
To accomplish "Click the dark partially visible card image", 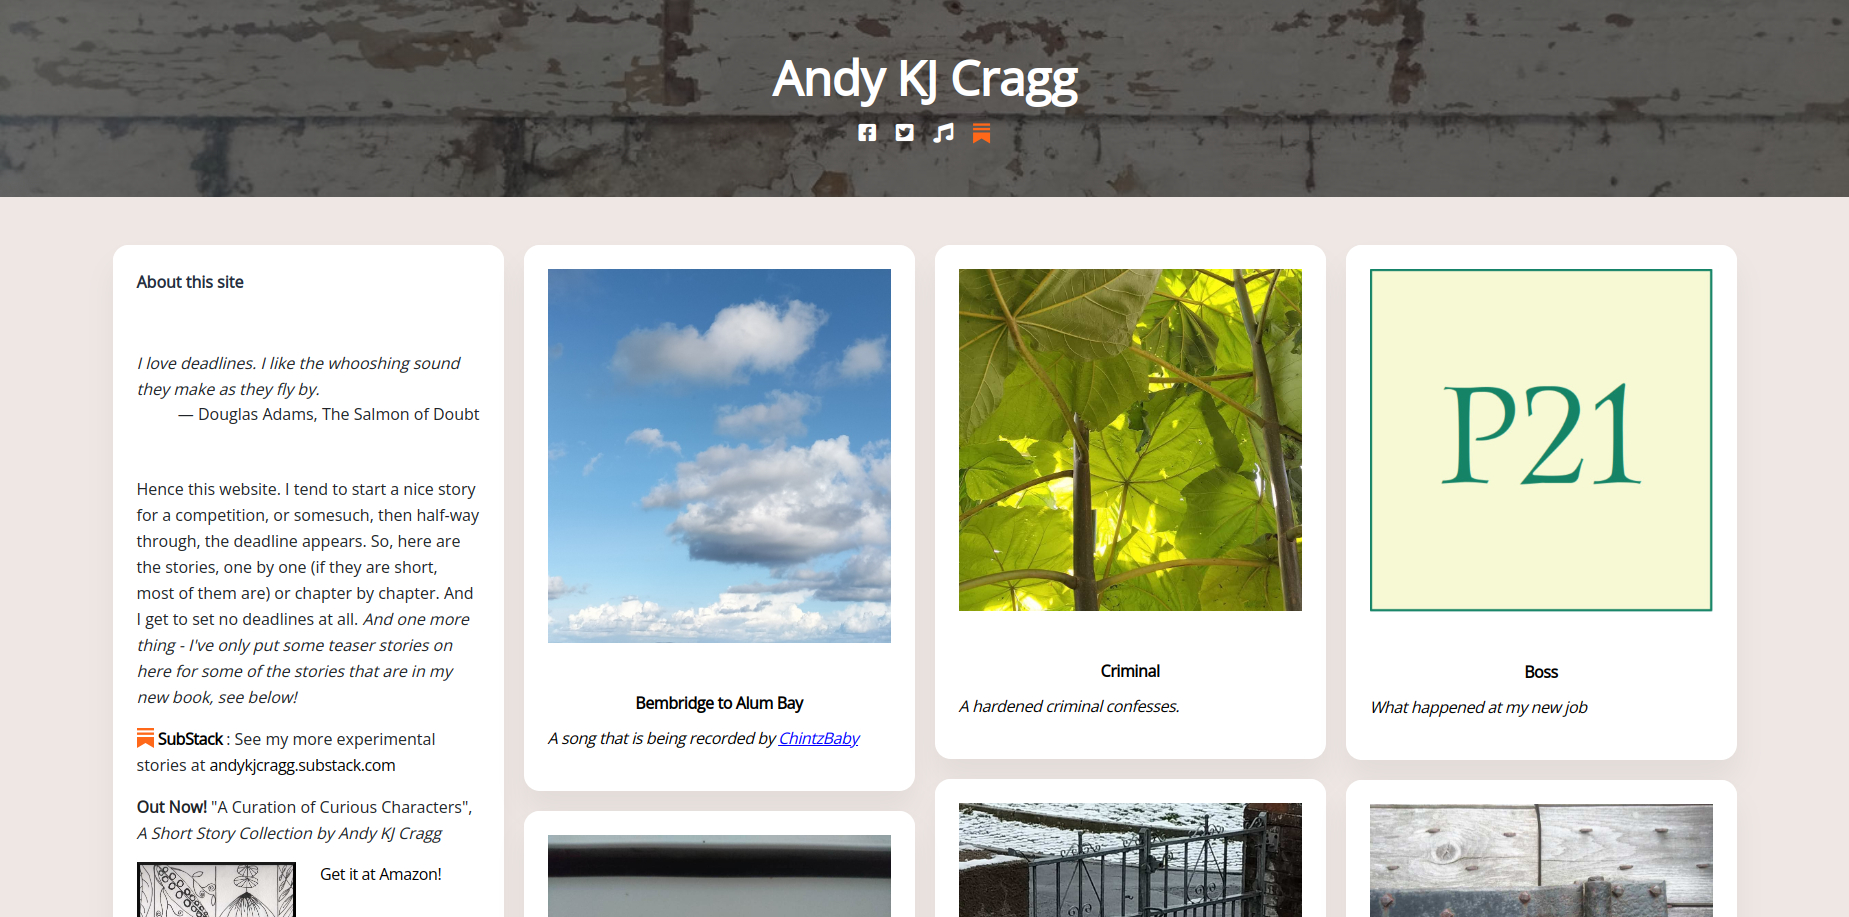I will 719,876.
